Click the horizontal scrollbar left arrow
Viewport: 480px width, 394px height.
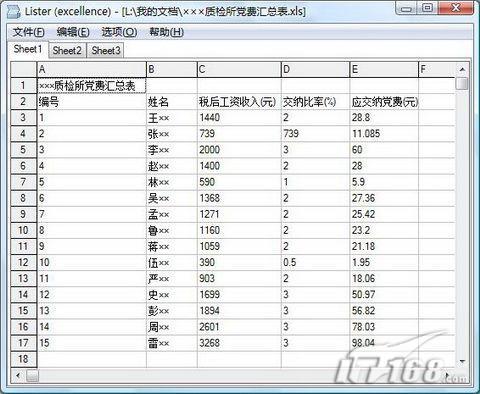pos(18,375)
